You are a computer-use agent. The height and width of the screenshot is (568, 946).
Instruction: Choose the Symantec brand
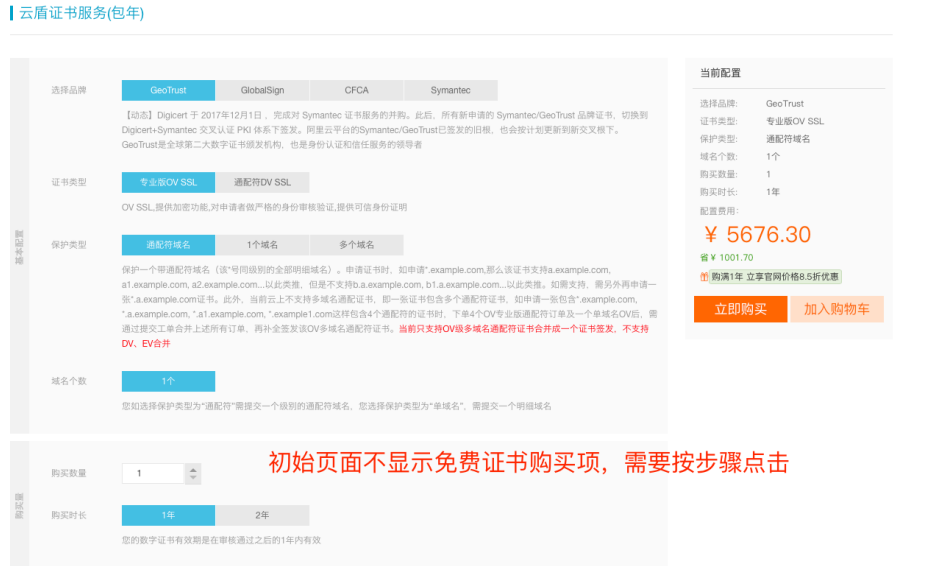click(451, 90)
